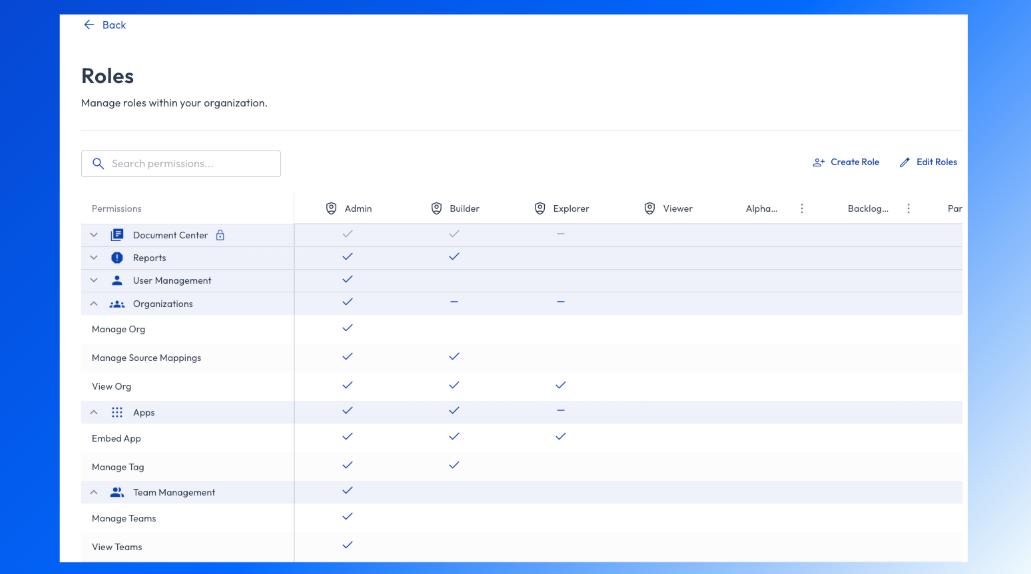
Task: Select the Backlog... column header
Action: tap(868, 208)
